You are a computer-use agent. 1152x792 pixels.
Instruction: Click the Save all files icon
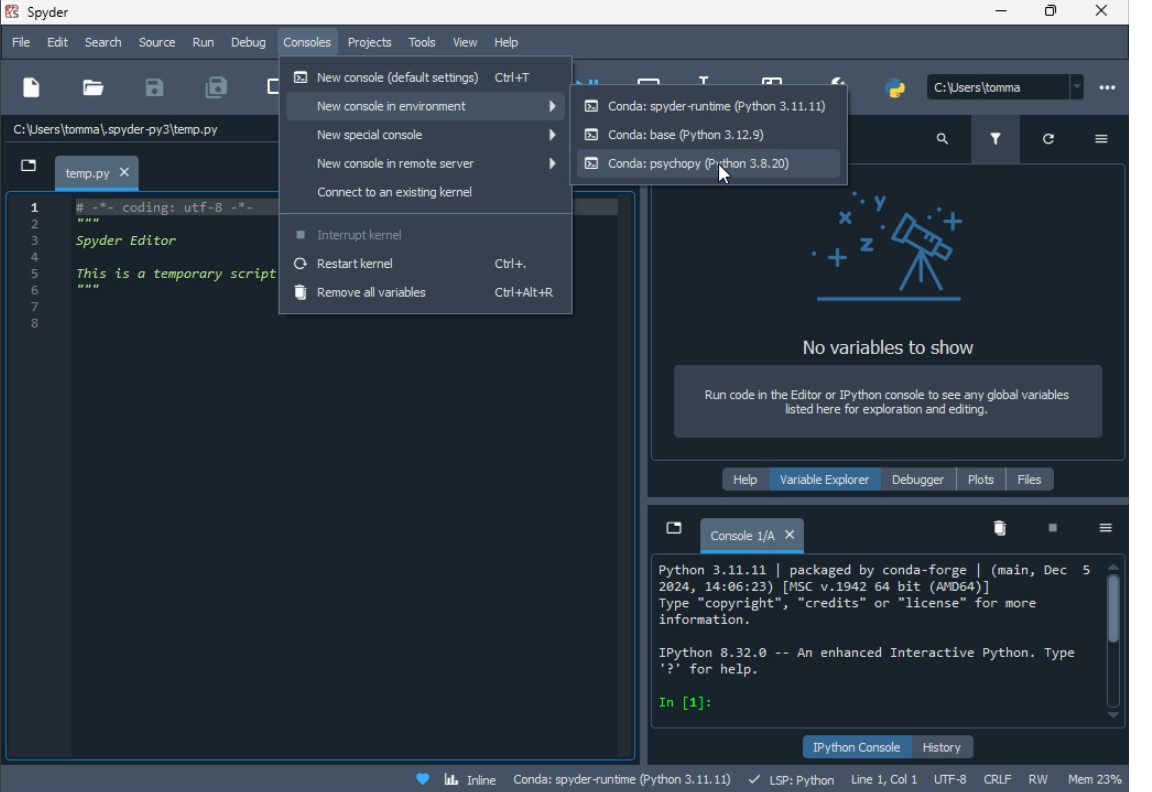(x=216, y=88)
